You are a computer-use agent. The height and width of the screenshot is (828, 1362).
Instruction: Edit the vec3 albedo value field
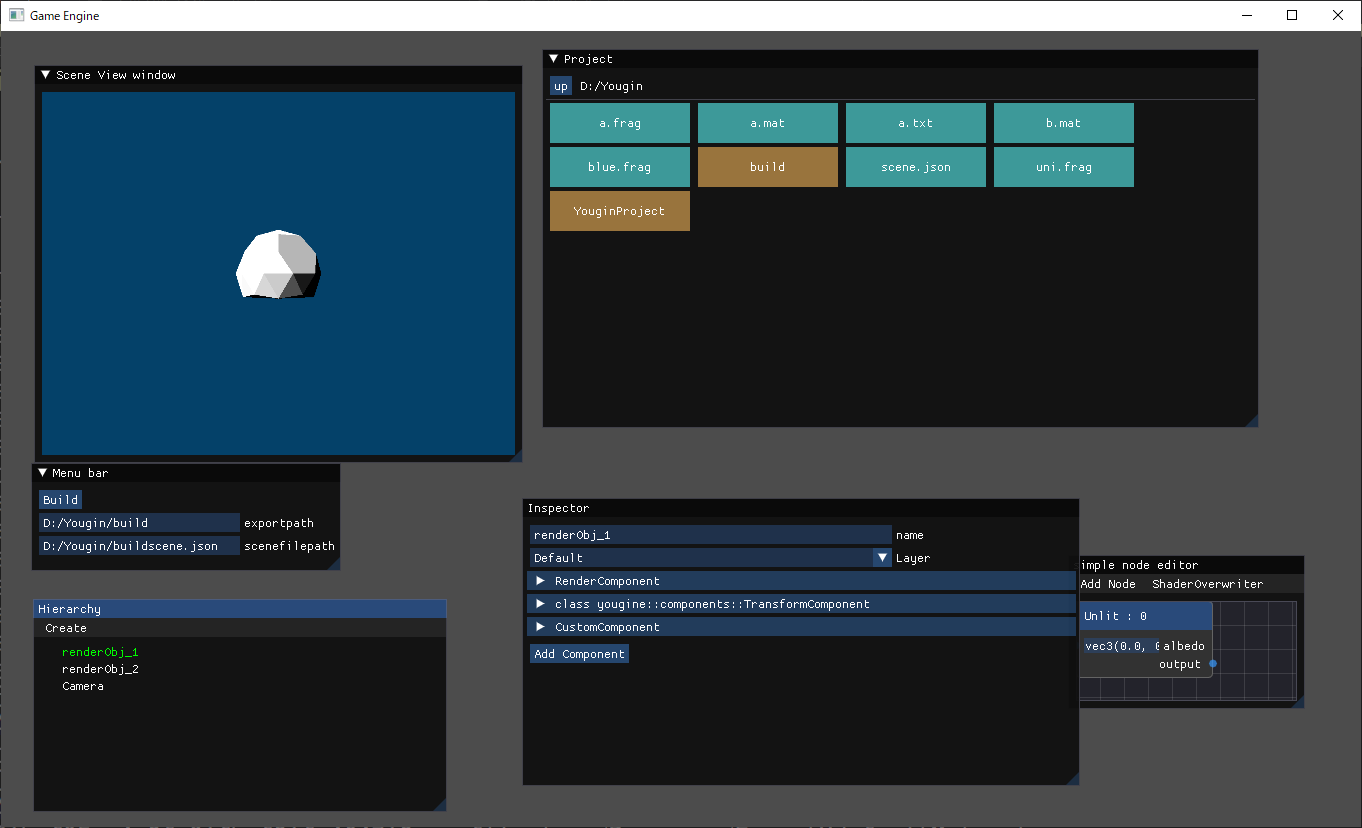[x=1122, y=646]
